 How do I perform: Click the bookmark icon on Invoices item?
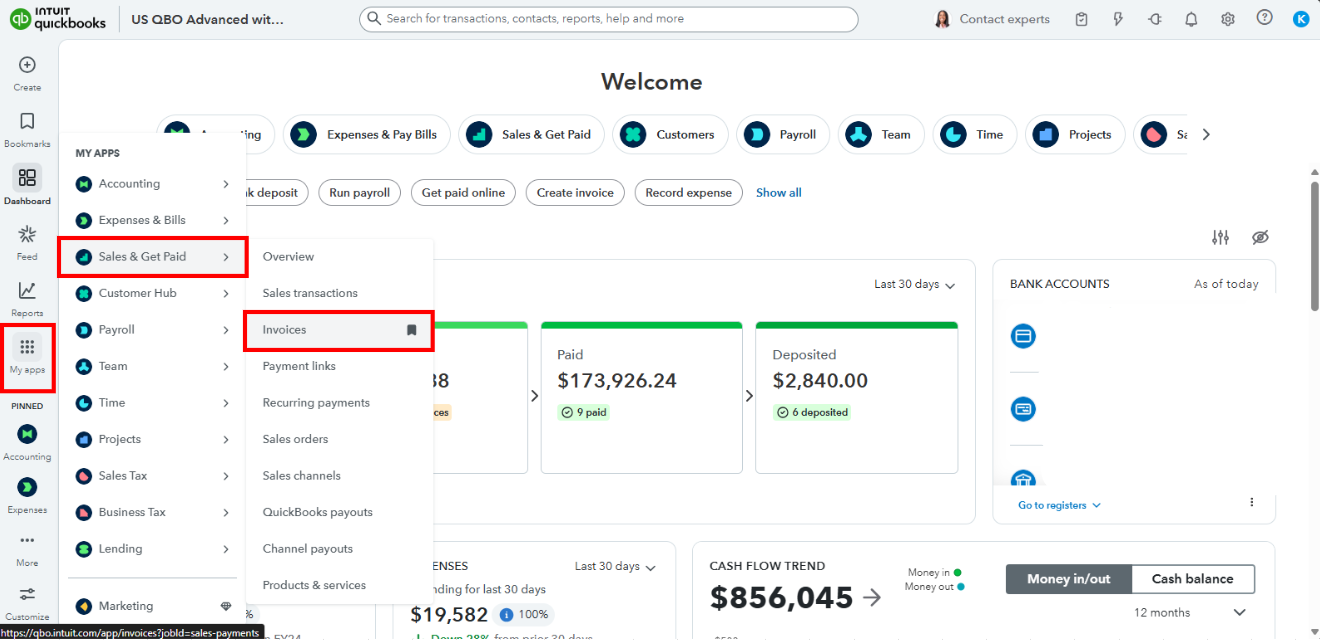[x=411, y=330]
